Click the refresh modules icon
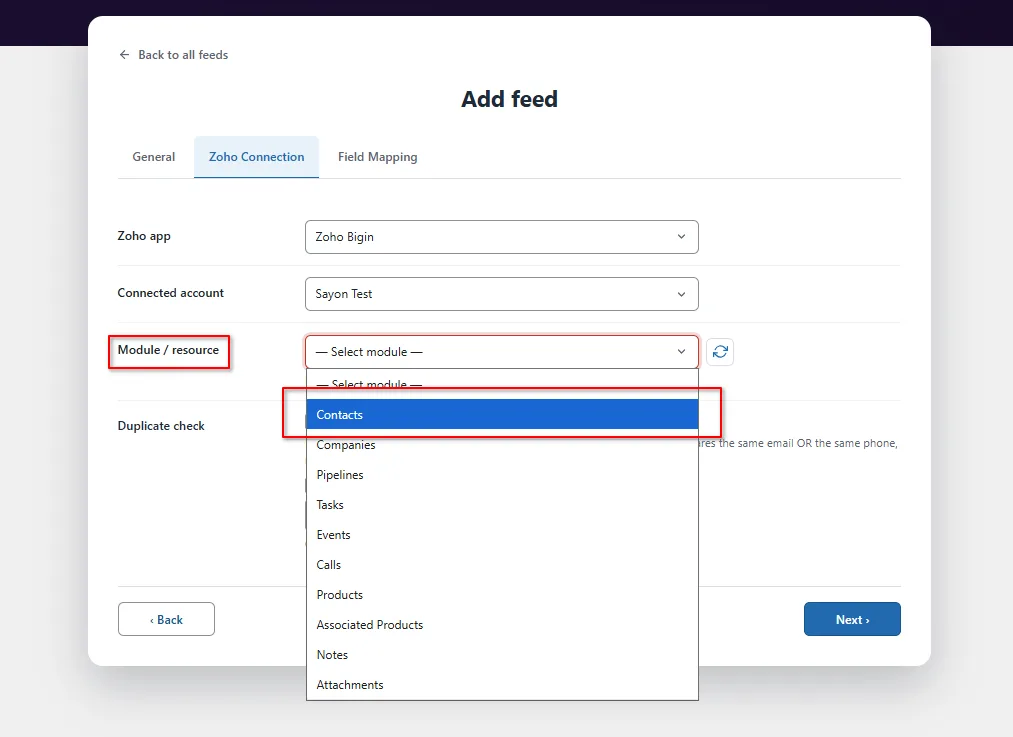The width and height of the screenshot is (1013, 737). pyautogui.click(x=720, y=352)
